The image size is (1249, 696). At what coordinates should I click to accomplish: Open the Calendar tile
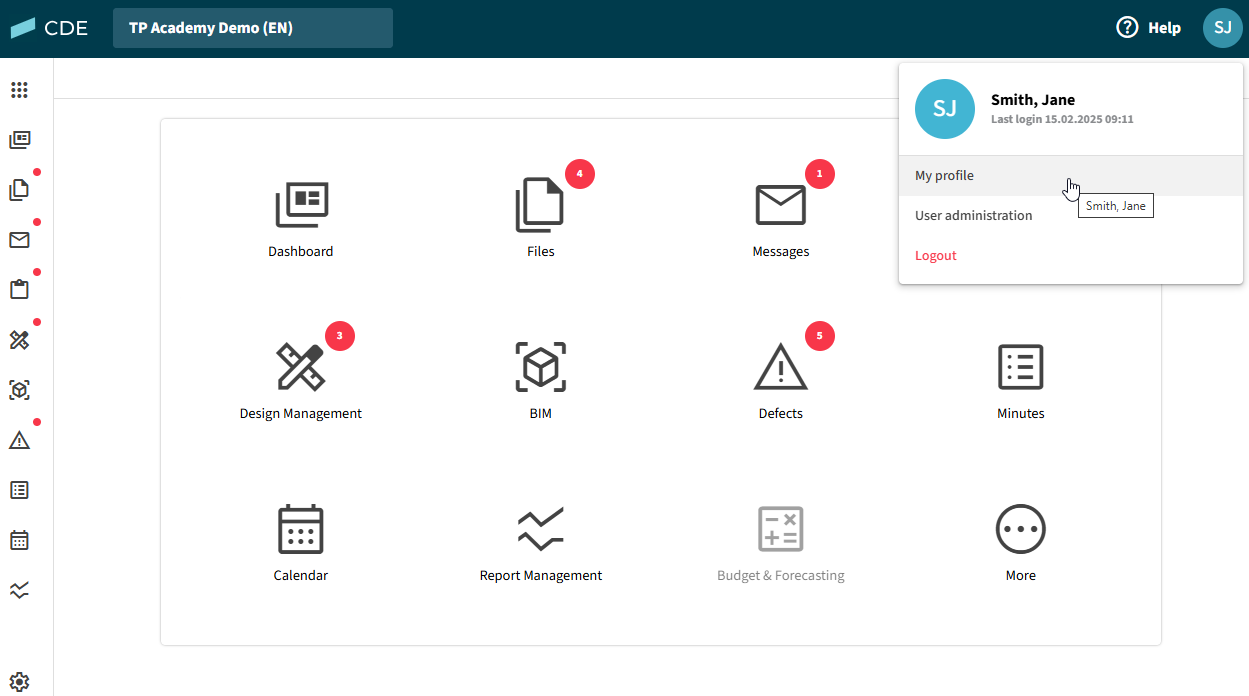[301, 529]
